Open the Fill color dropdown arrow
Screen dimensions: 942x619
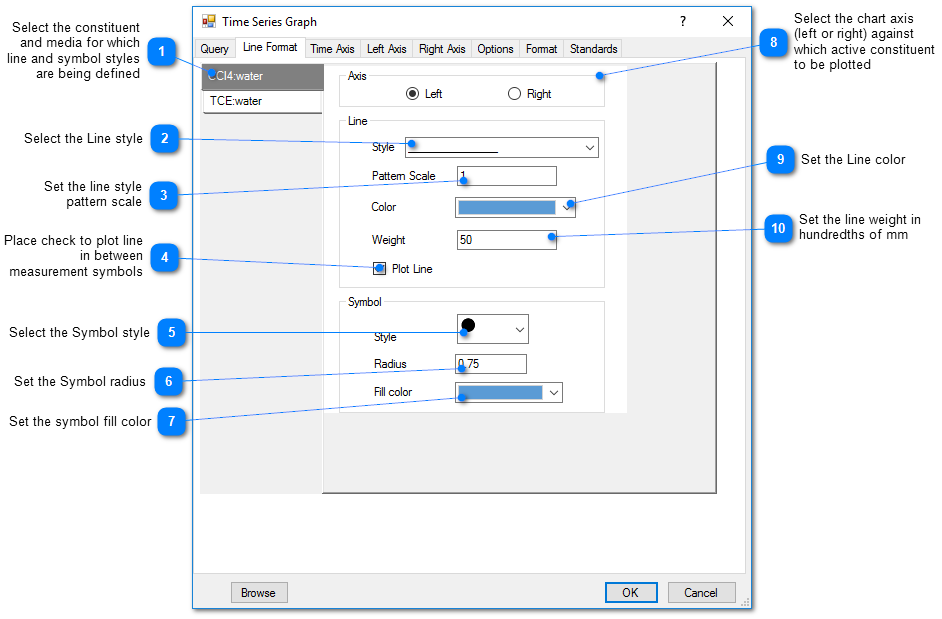pyautogui.click(x=553, y=393)
